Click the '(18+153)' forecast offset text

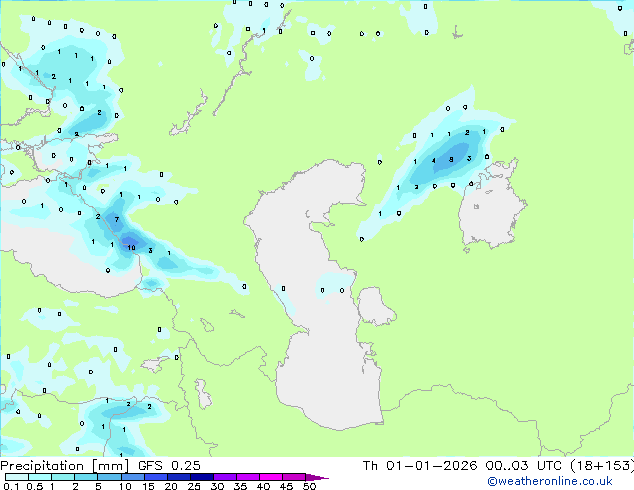click(x=602, y=466)
